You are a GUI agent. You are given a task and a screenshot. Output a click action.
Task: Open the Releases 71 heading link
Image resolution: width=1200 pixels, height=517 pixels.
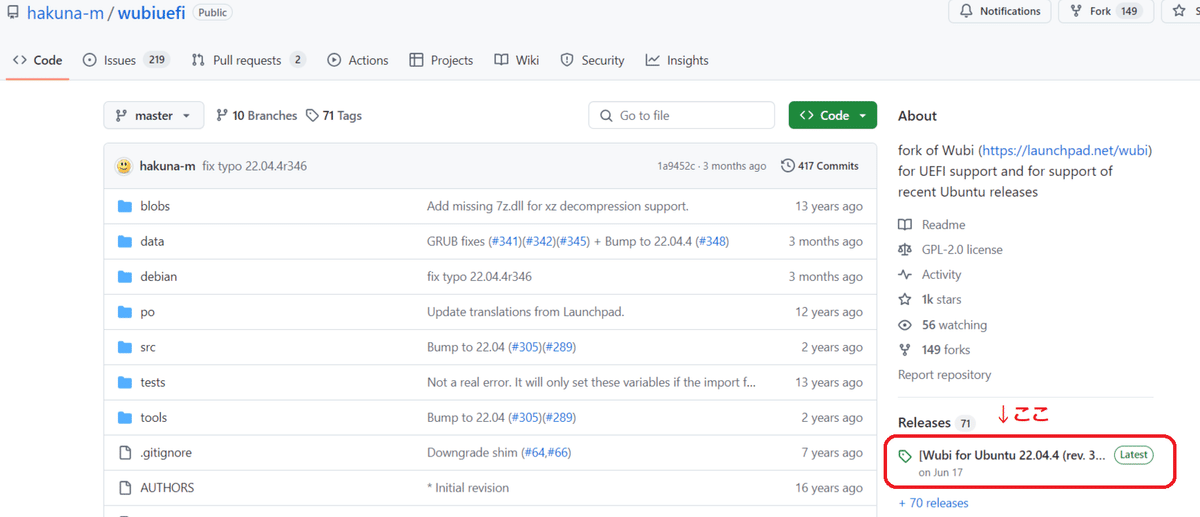(936, 422)
